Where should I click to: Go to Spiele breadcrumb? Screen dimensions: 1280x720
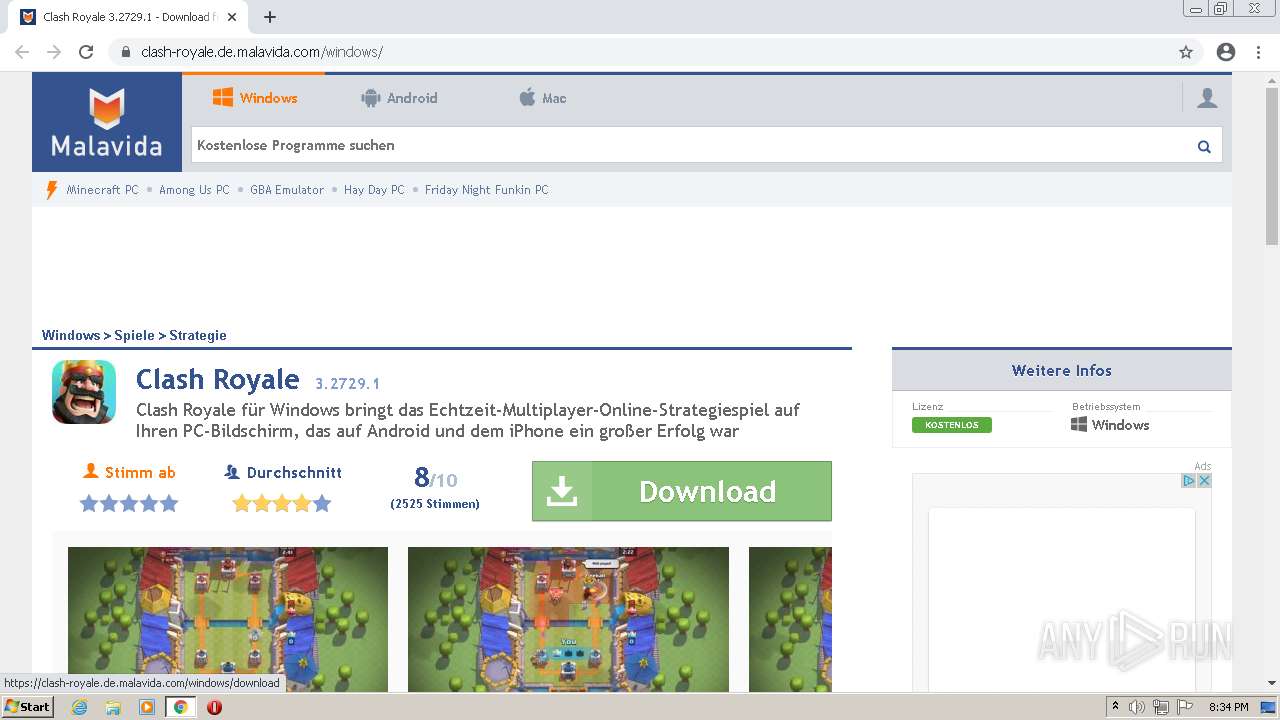[134, 336]
